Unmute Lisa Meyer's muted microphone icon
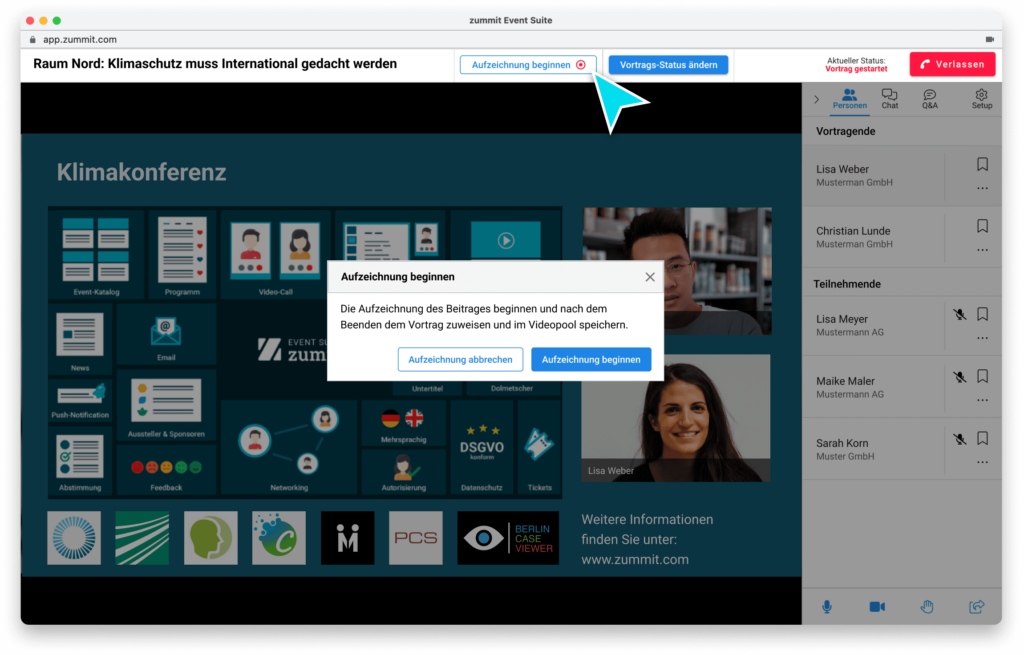This screenshot has height=655, width=1024. [x=959, y=314]
